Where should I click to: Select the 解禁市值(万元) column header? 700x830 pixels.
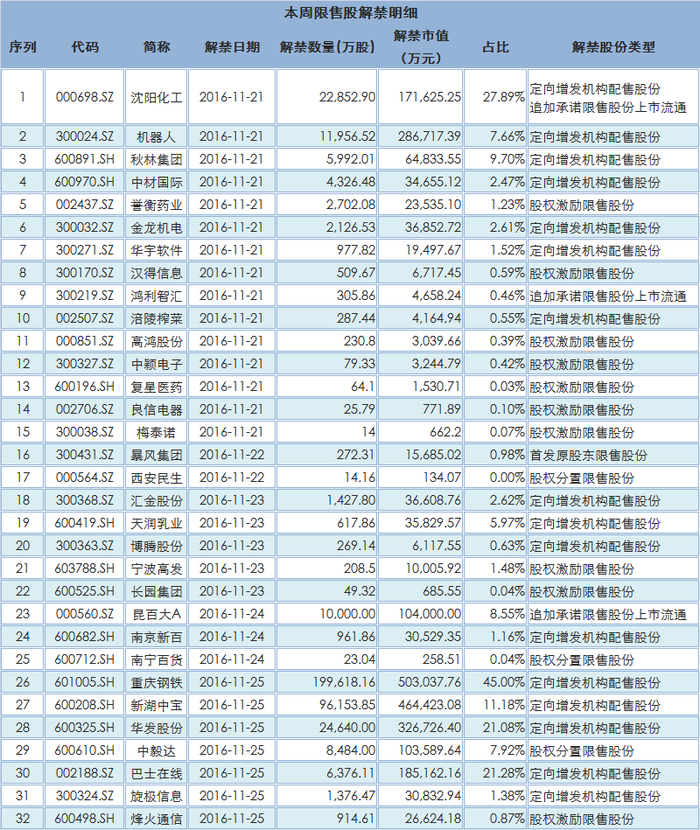[421, 47]
